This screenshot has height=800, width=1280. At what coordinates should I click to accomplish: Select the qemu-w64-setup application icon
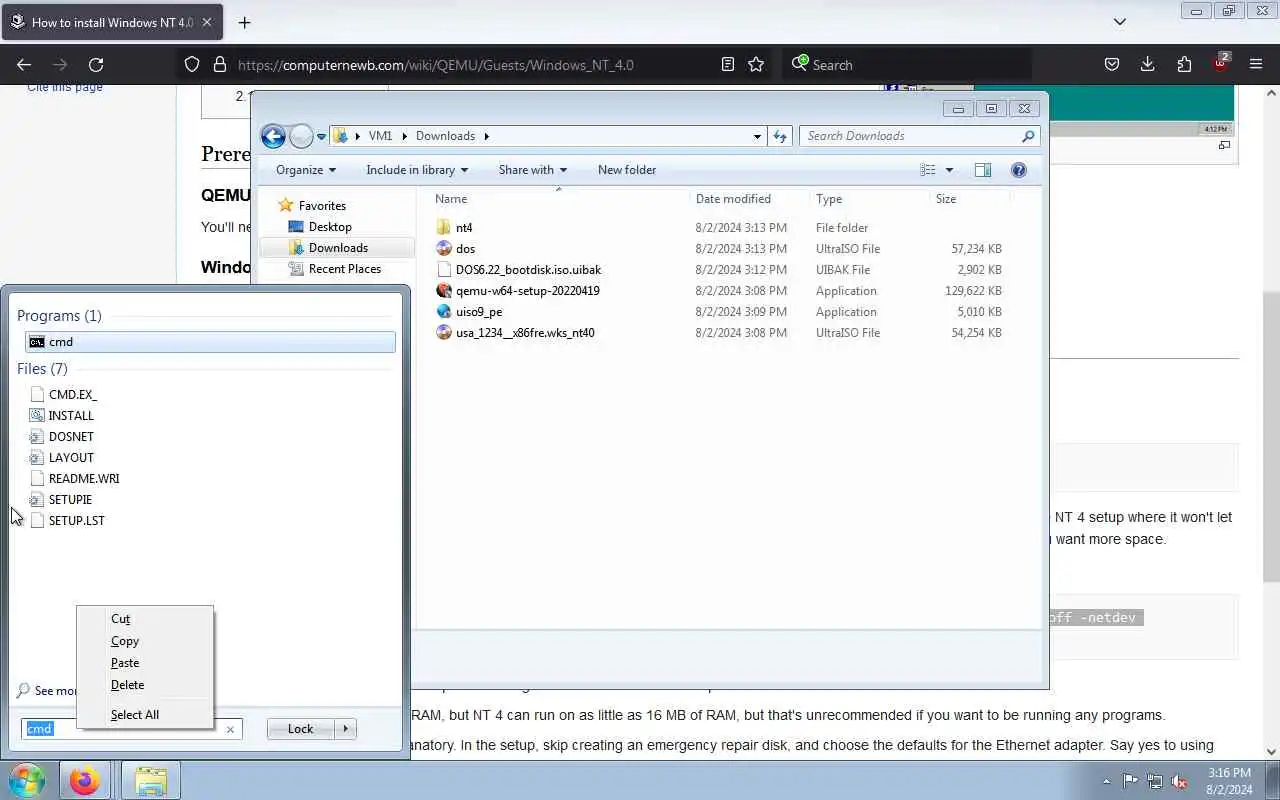coord(444,290)
